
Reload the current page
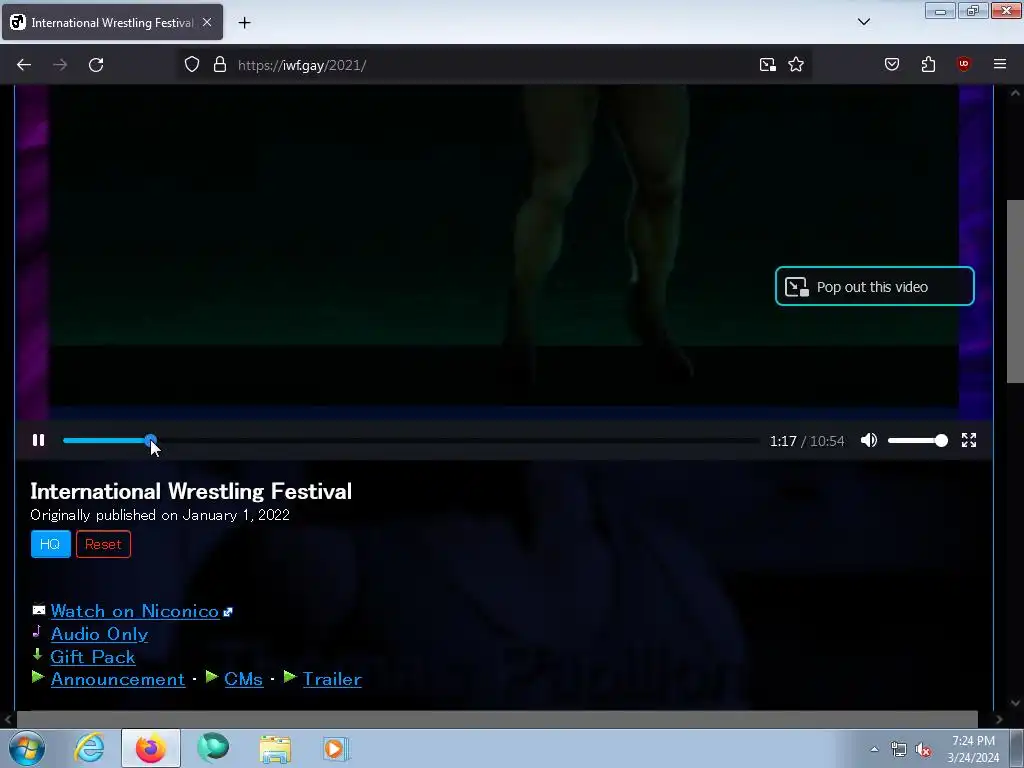96,65
